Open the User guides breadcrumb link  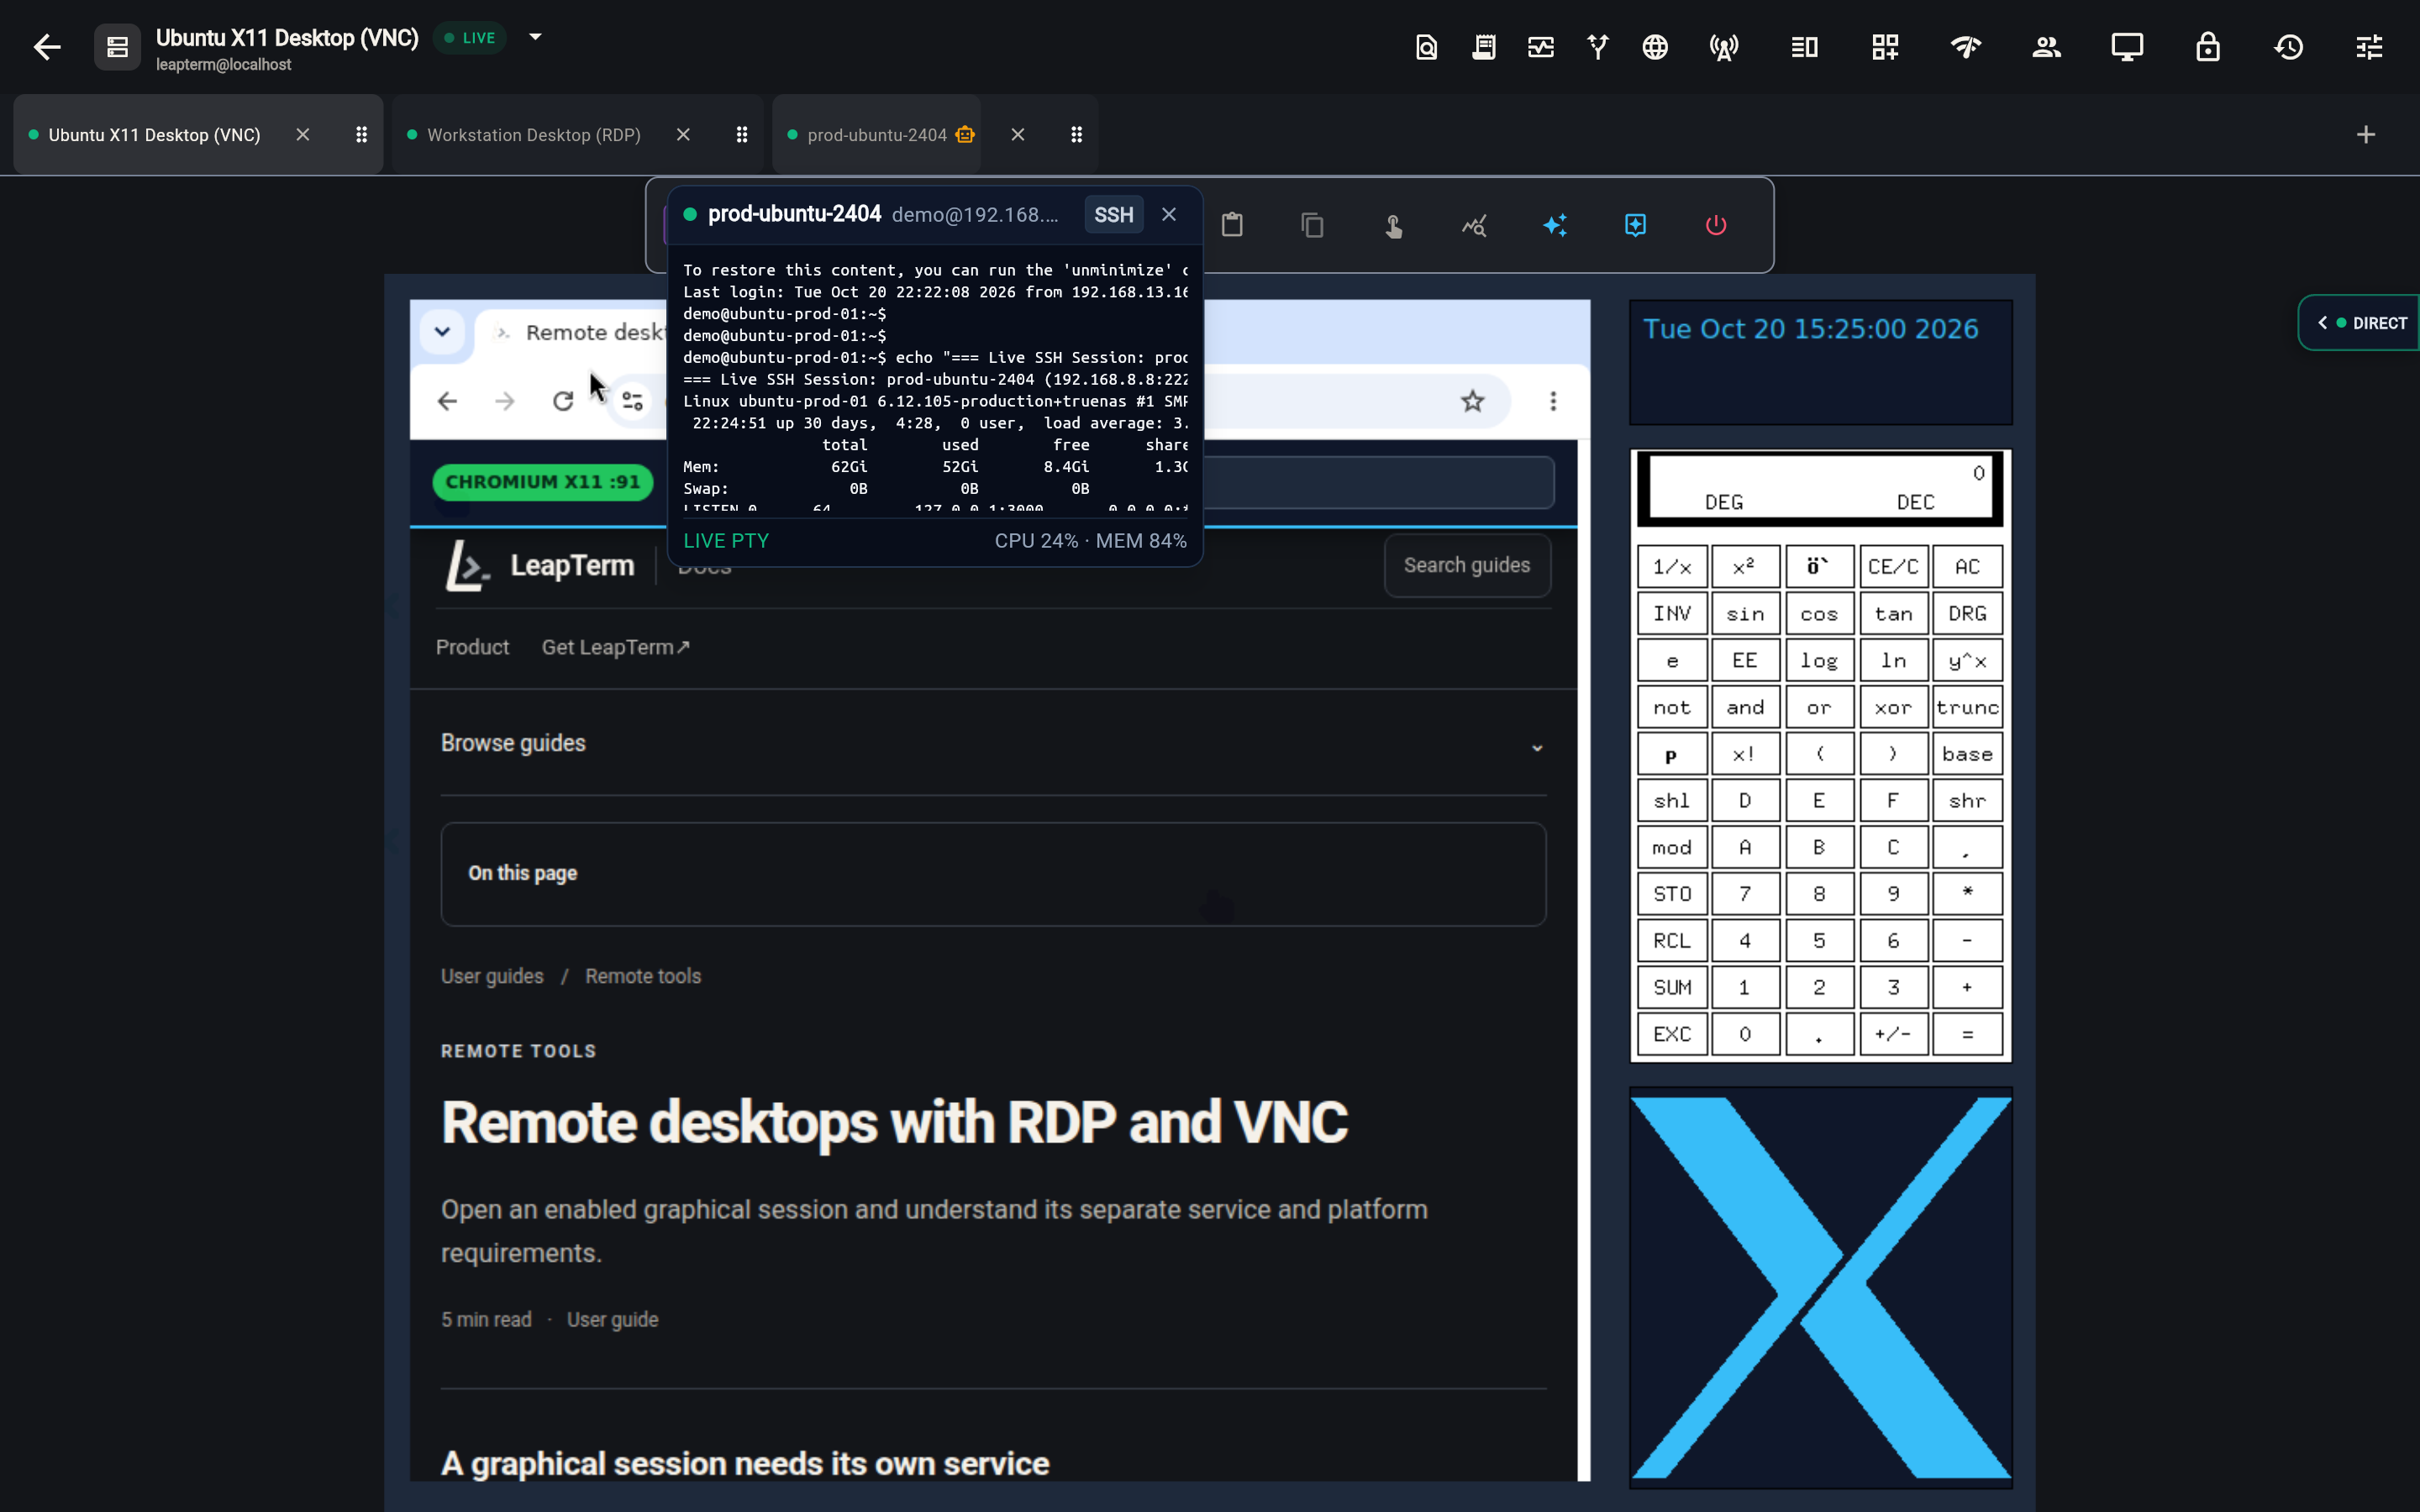coord(492,976)
